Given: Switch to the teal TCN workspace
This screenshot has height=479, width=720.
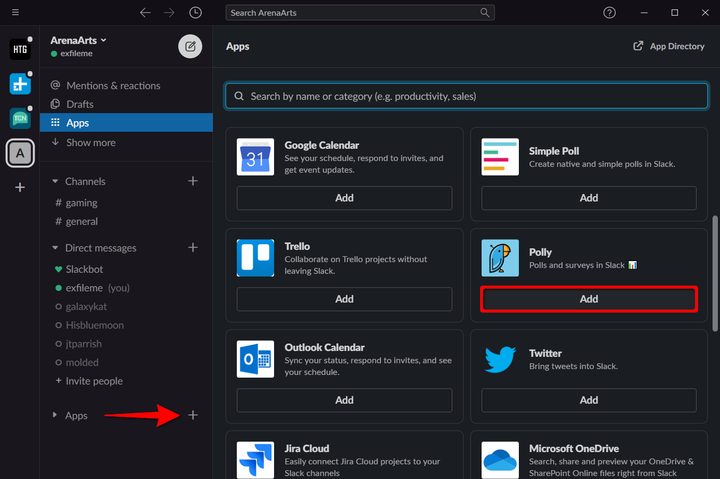Looking at the screenshot, I should pos(20,118).
